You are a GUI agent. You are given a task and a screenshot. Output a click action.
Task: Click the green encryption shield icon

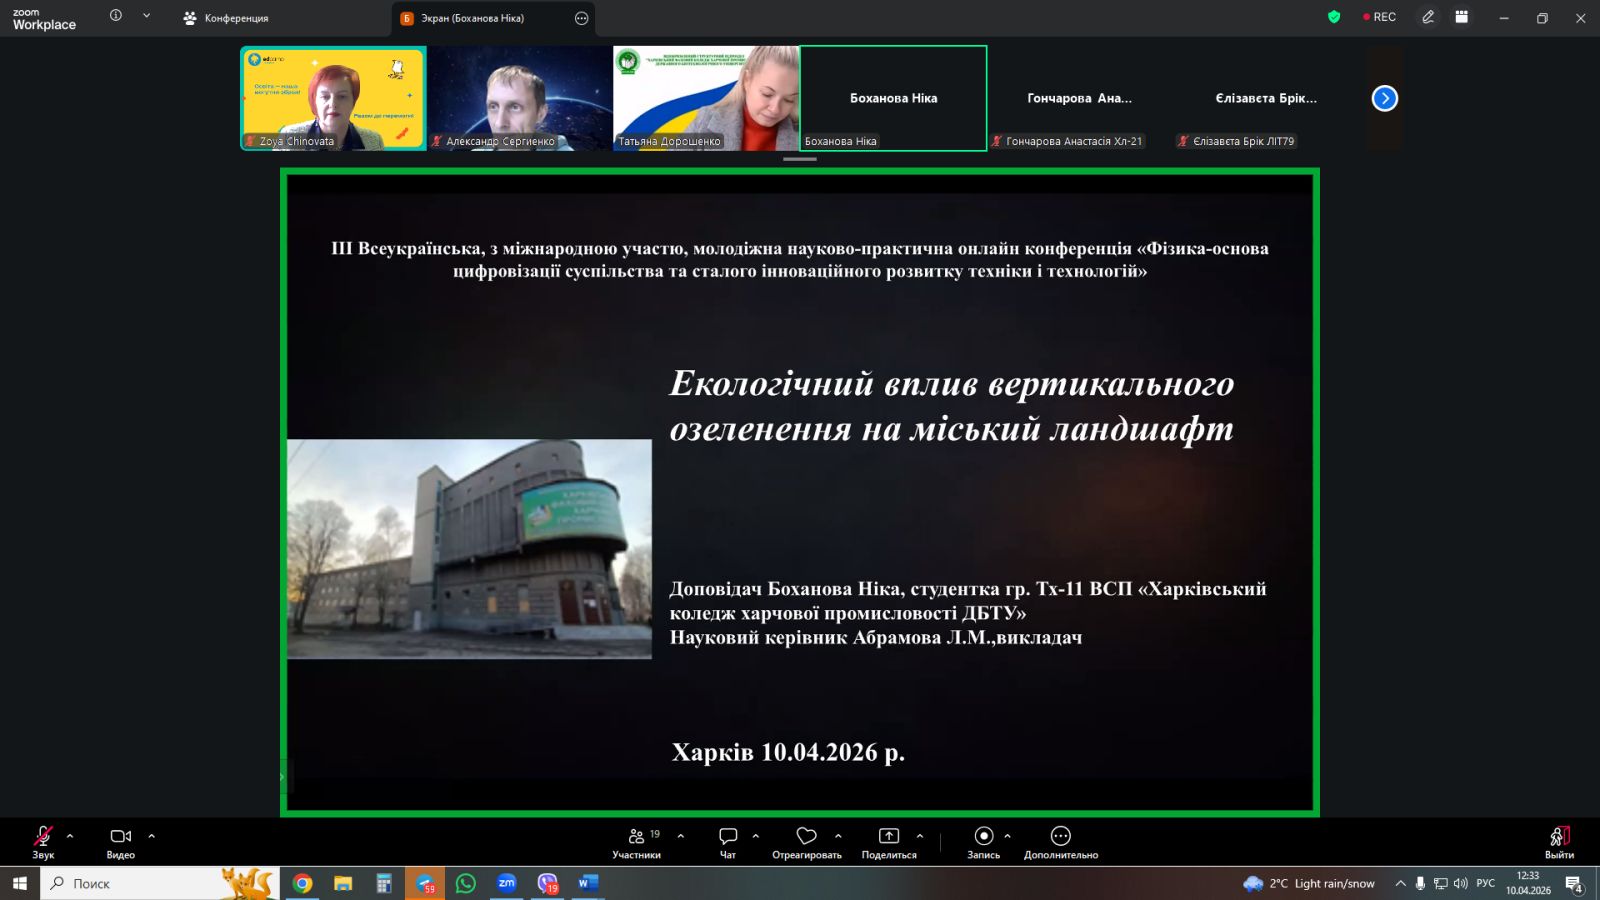tap(1333, 17)
